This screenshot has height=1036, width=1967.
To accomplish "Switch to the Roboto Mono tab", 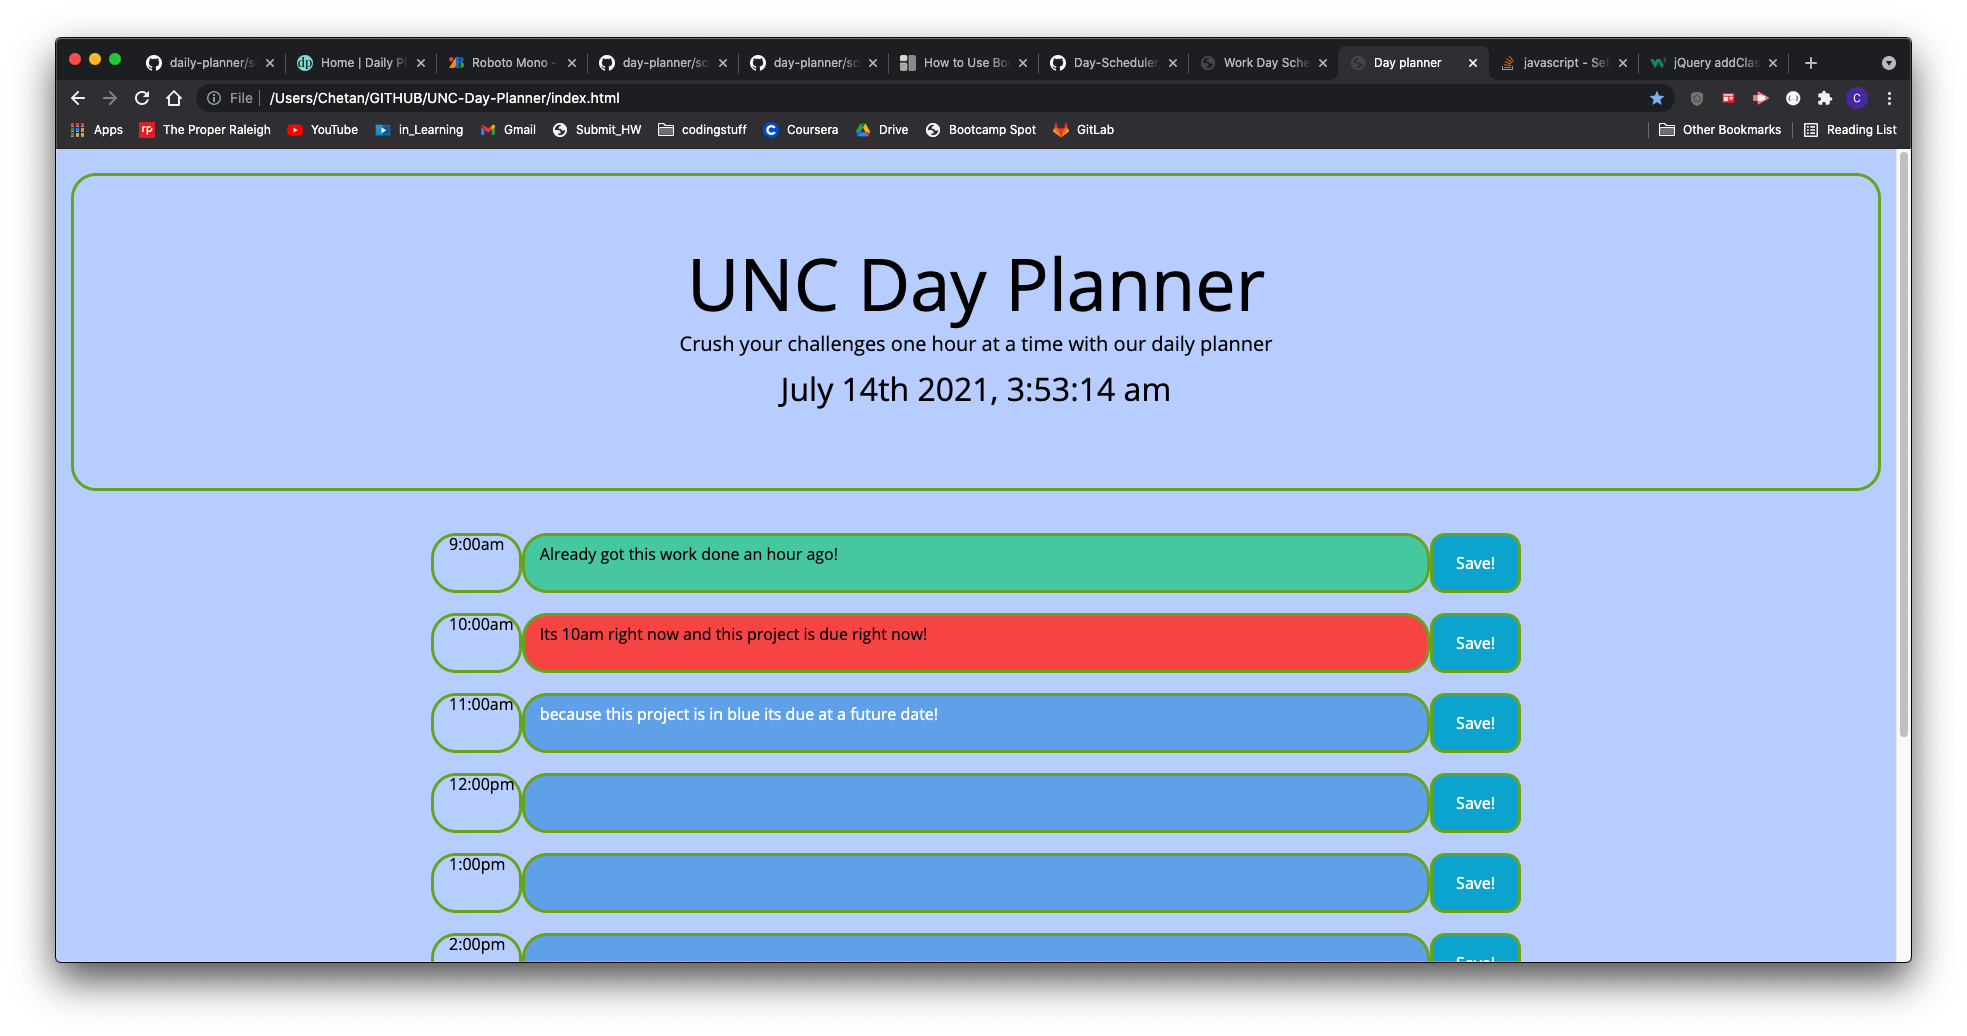I will pyautogui.click(x=512, y=62).
